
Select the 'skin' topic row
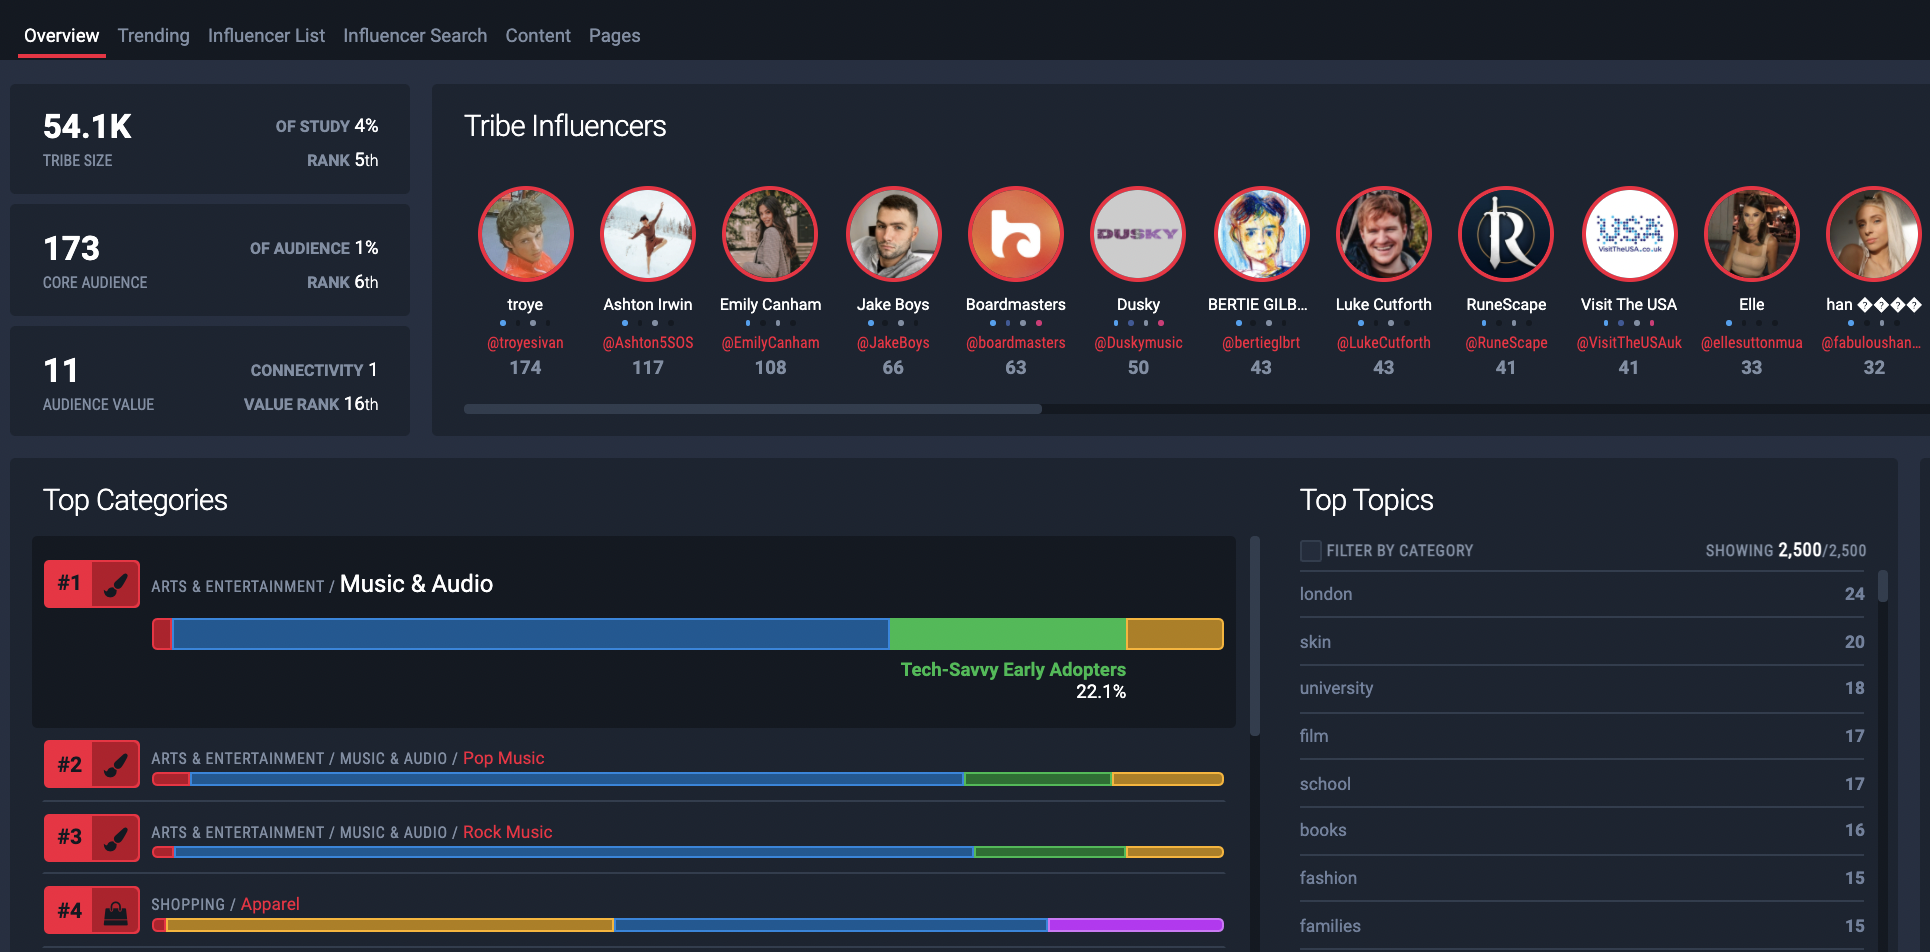pyautogui.click(x=1582, y=642)
